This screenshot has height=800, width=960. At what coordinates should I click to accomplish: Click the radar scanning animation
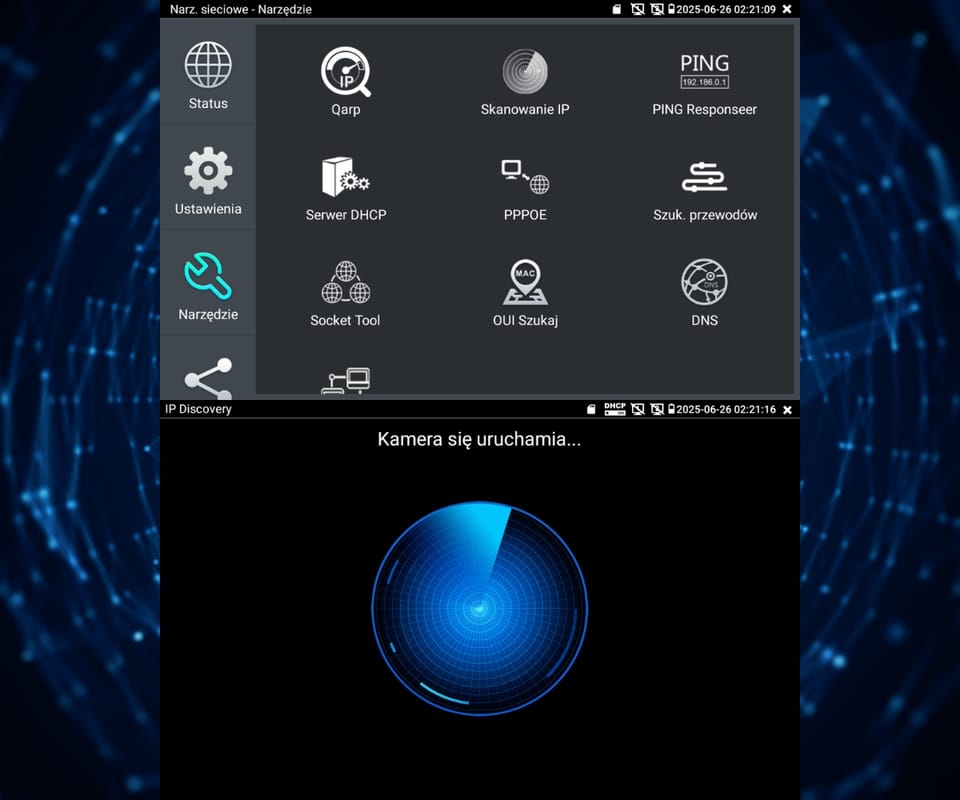pos(479,609)
